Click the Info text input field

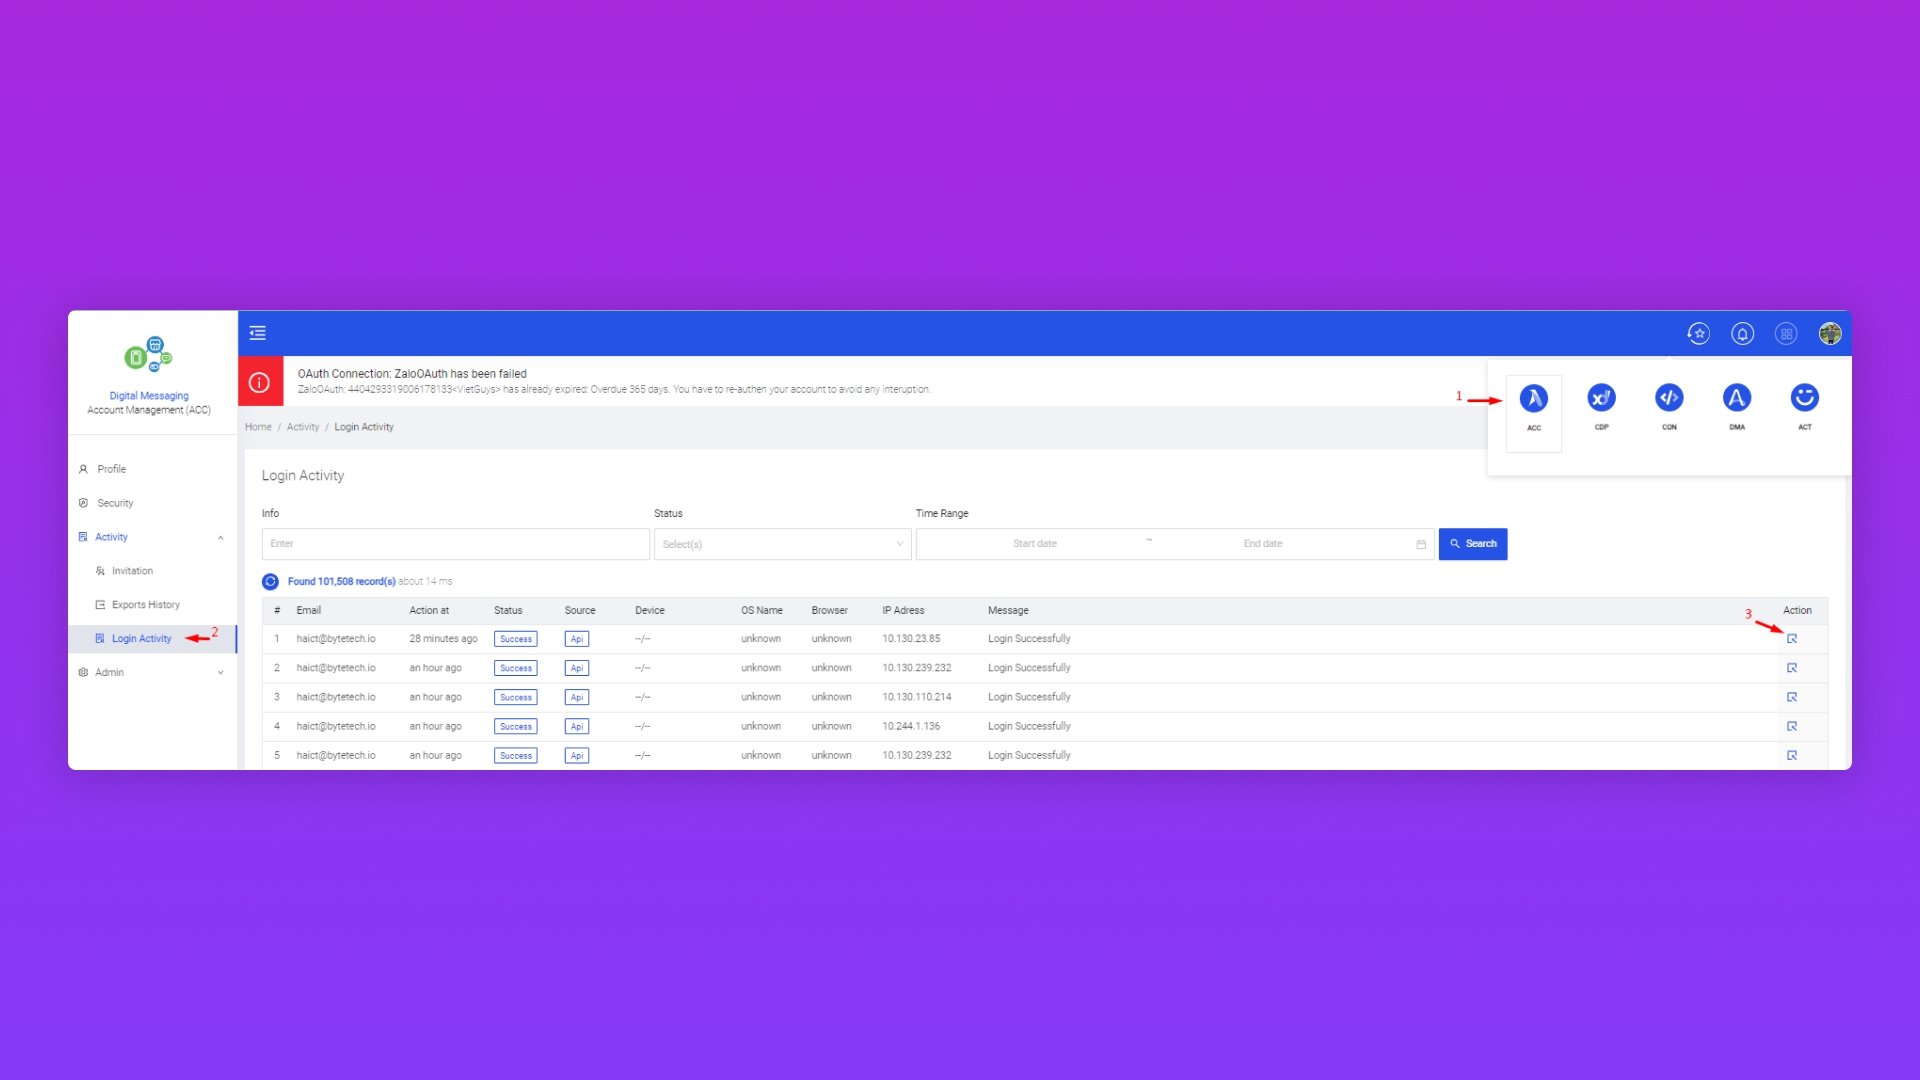click(x=455, y=544)
